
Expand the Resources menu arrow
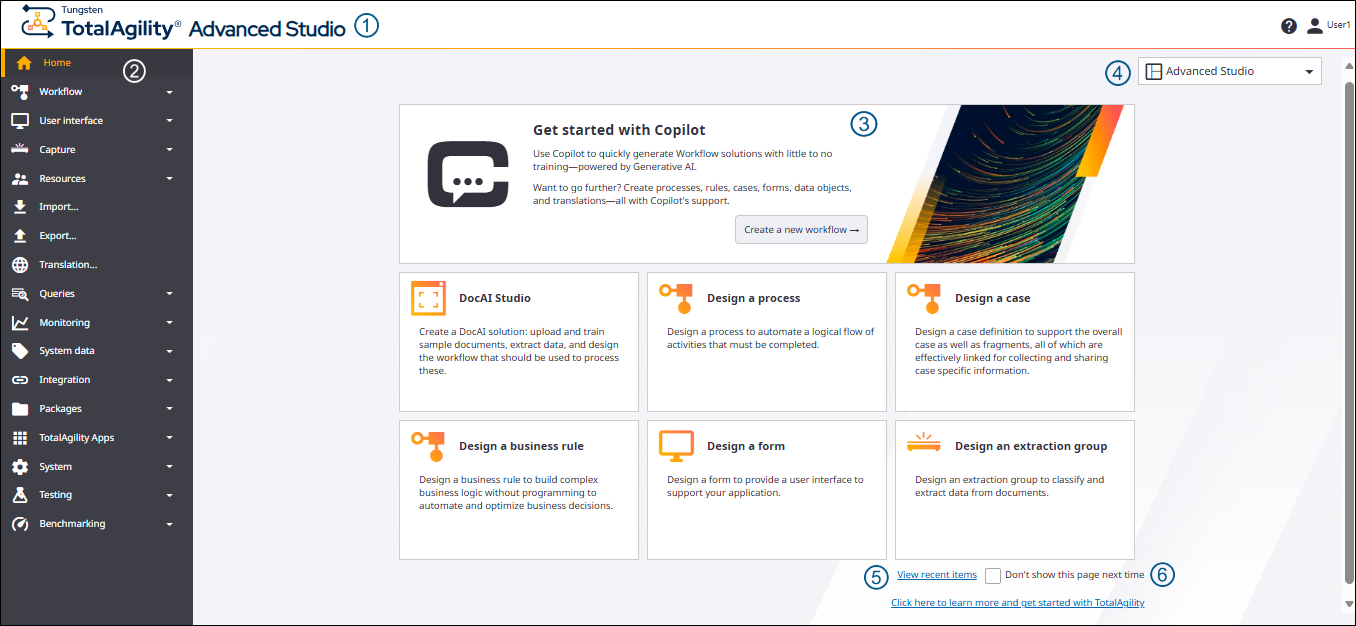pos(170,179)
